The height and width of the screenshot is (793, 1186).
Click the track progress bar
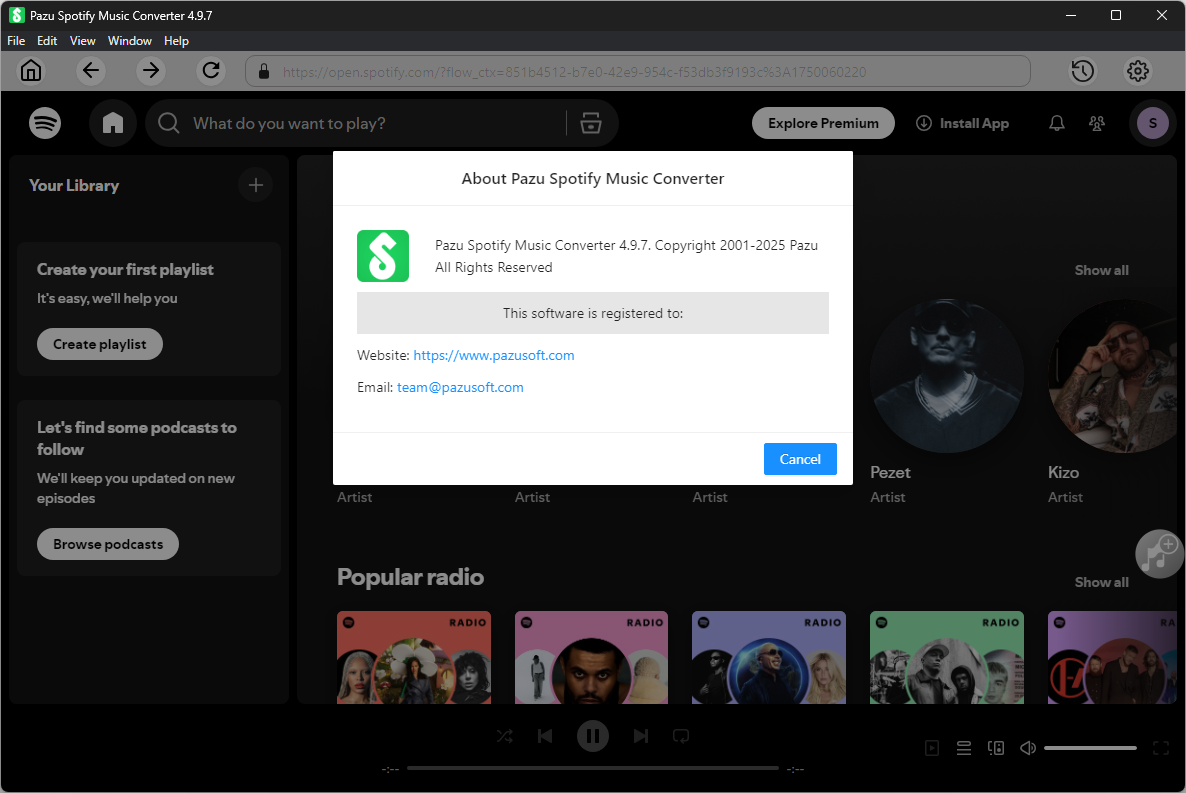[593, 768]
